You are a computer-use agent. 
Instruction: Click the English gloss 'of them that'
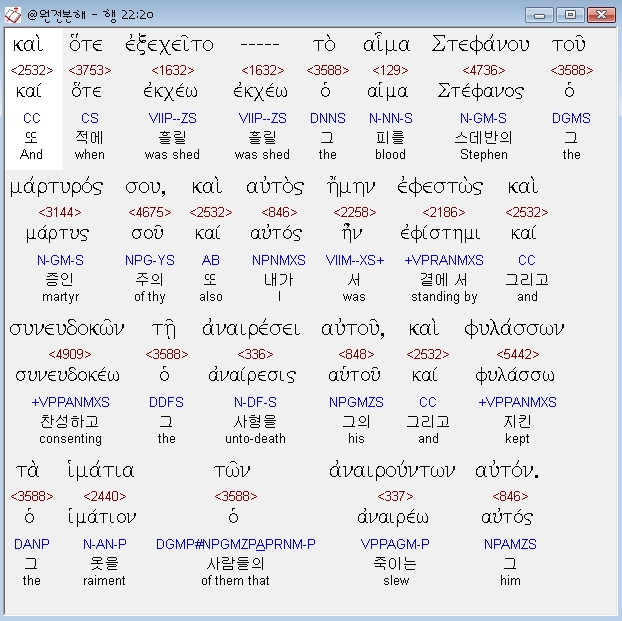[235, 581]
